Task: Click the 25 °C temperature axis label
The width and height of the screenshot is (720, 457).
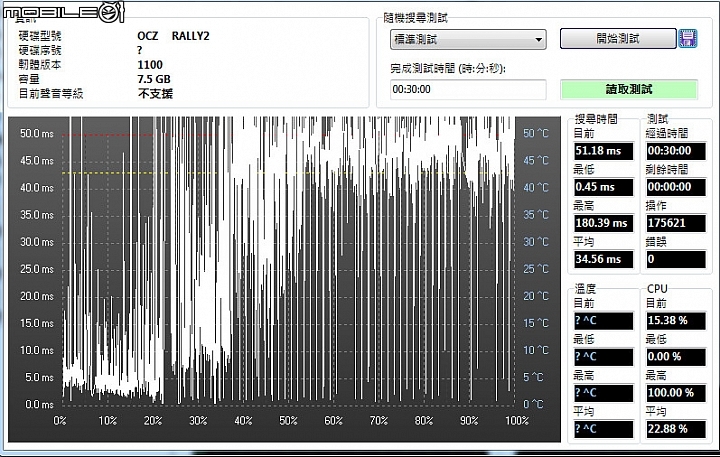Action: (536, 269)
